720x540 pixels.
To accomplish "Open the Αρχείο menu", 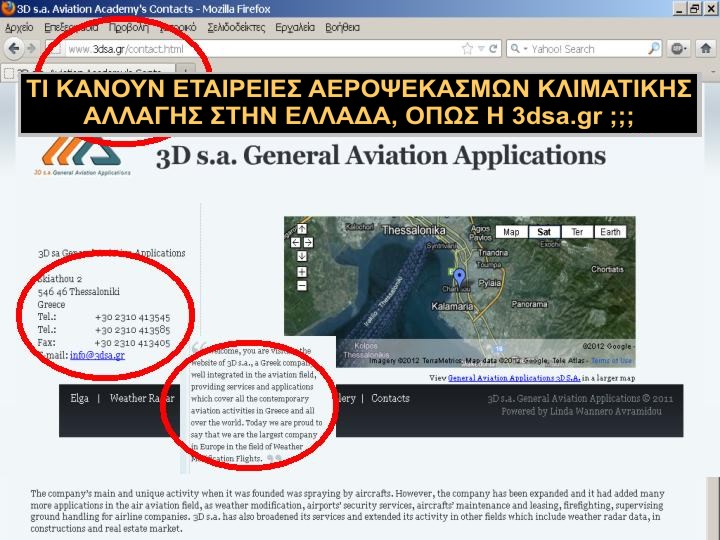I will [x=19, y=28].
